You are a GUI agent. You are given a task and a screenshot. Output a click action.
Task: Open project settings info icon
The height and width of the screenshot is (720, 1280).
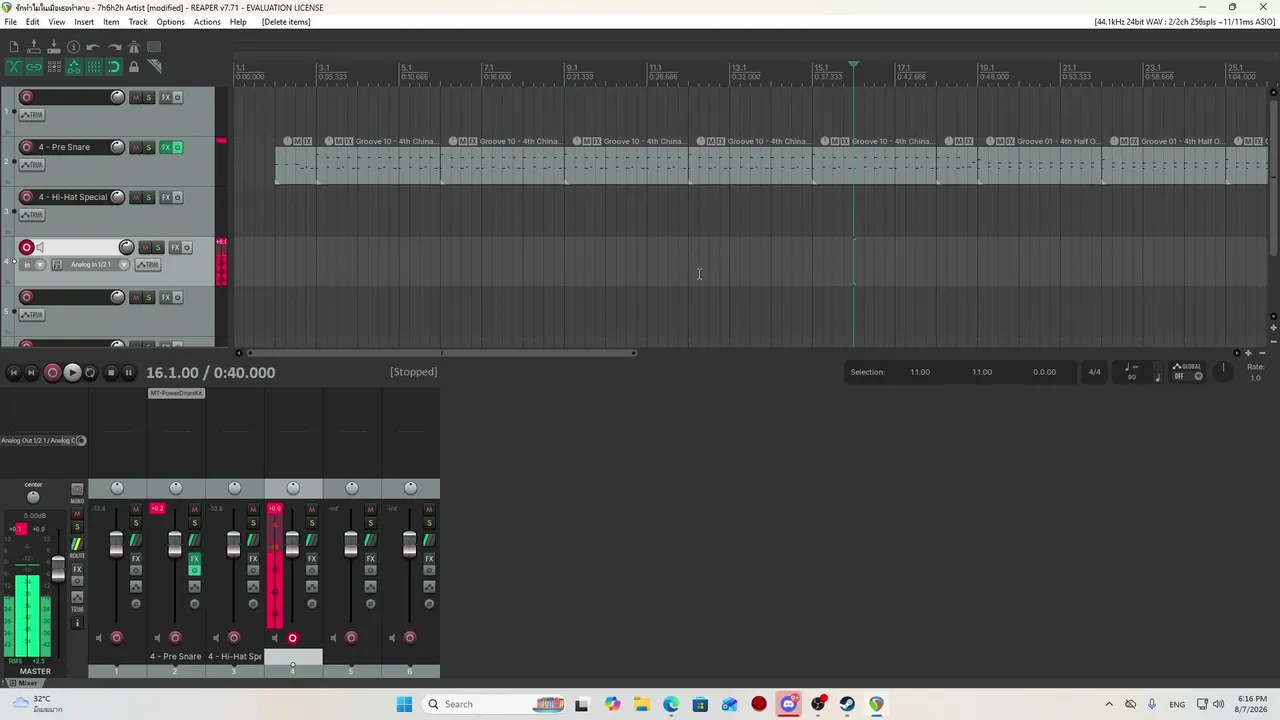(74, 47)
